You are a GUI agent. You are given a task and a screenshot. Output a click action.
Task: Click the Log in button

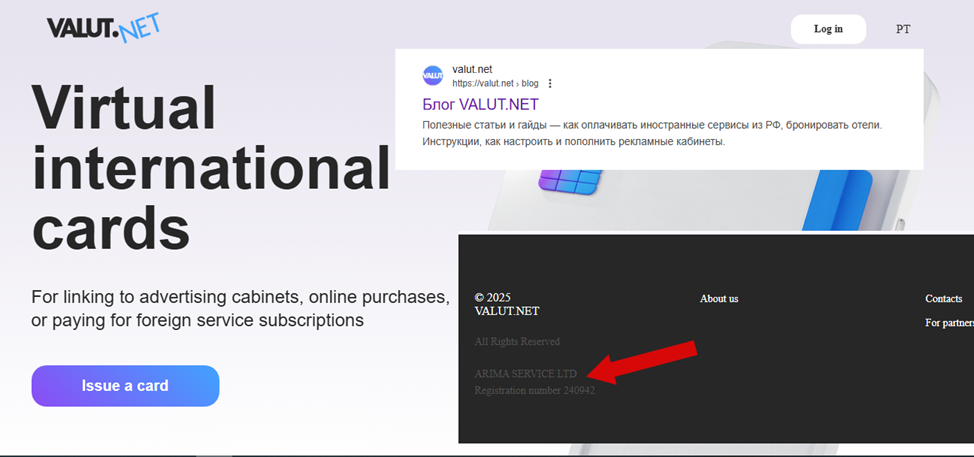click(828, 29)
